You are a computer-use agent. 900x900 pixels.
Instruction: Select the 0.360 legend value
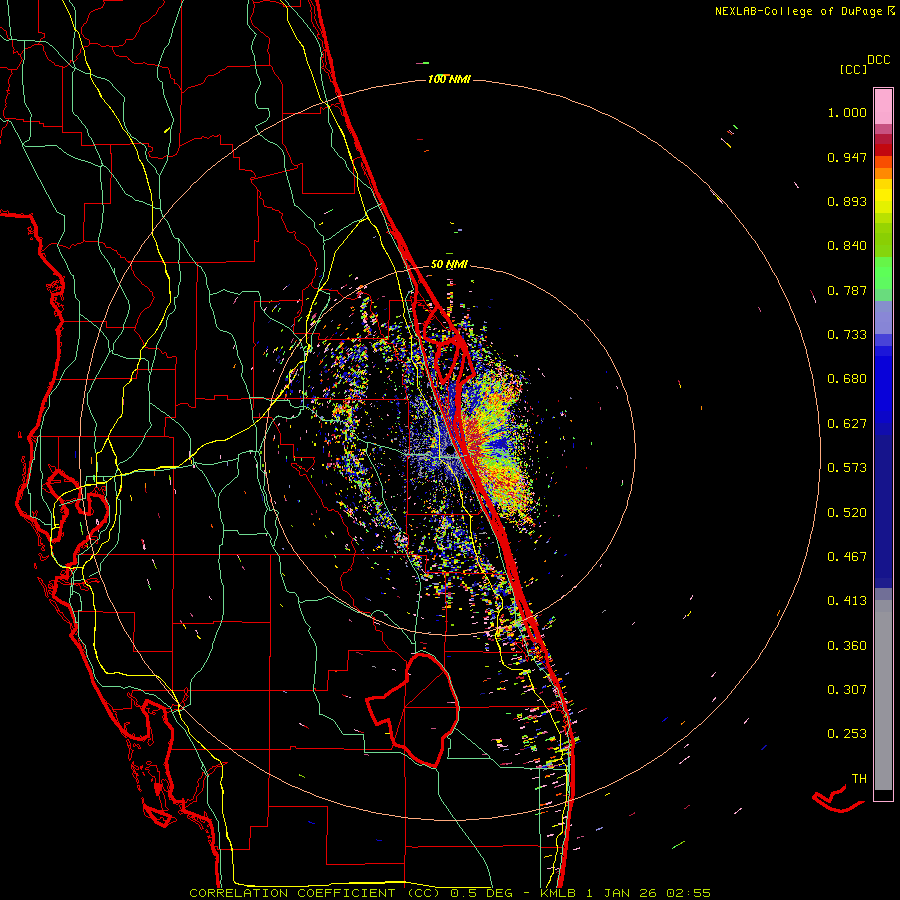(847, 646)
